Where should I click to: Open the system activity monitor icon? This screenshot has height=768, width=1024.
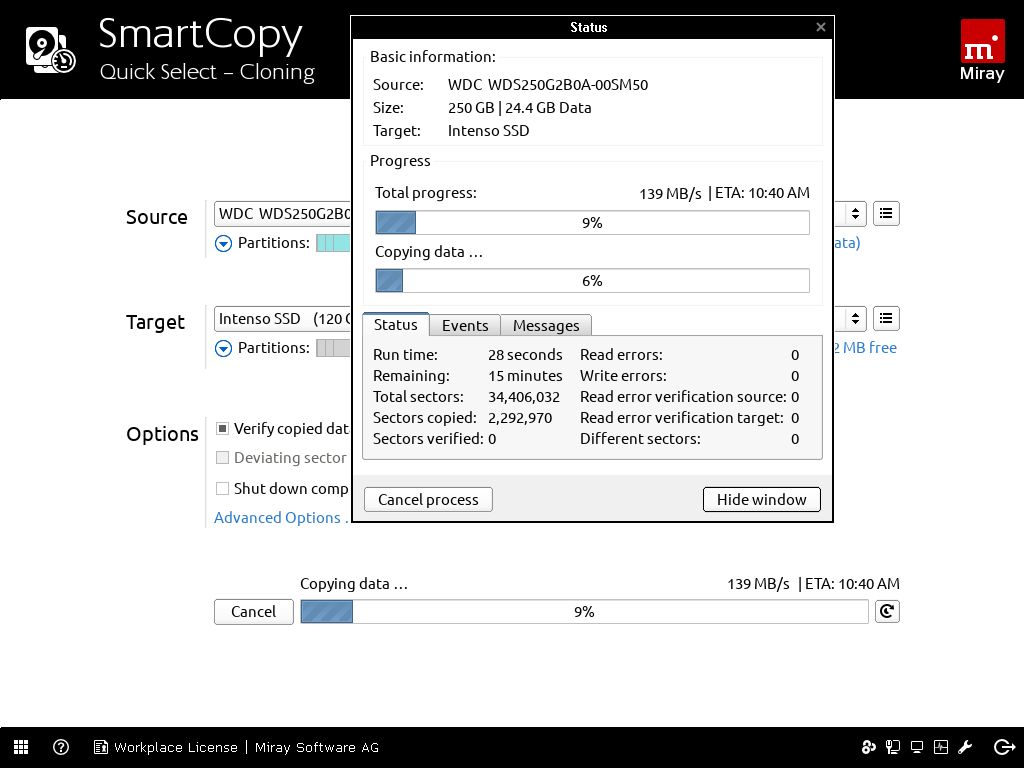click(941, 747)
